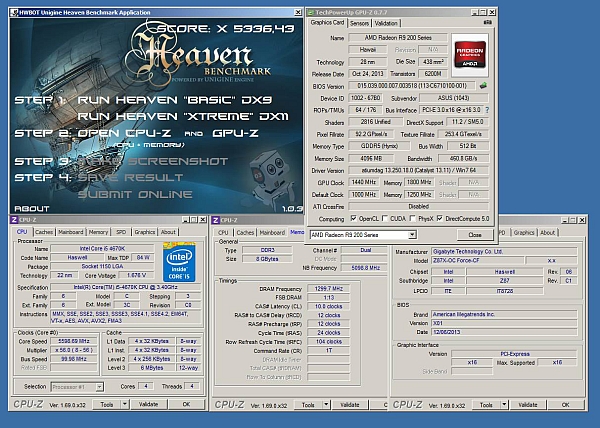Click Save Result in Heaven benchmark
Screen dimensions: 600x428
click(x=130, y=177)
